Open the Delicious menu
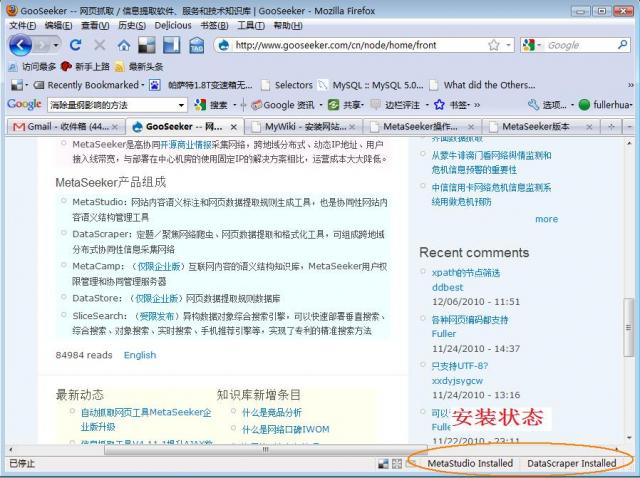The image size is (640, 478). click(x=173, y=26)
